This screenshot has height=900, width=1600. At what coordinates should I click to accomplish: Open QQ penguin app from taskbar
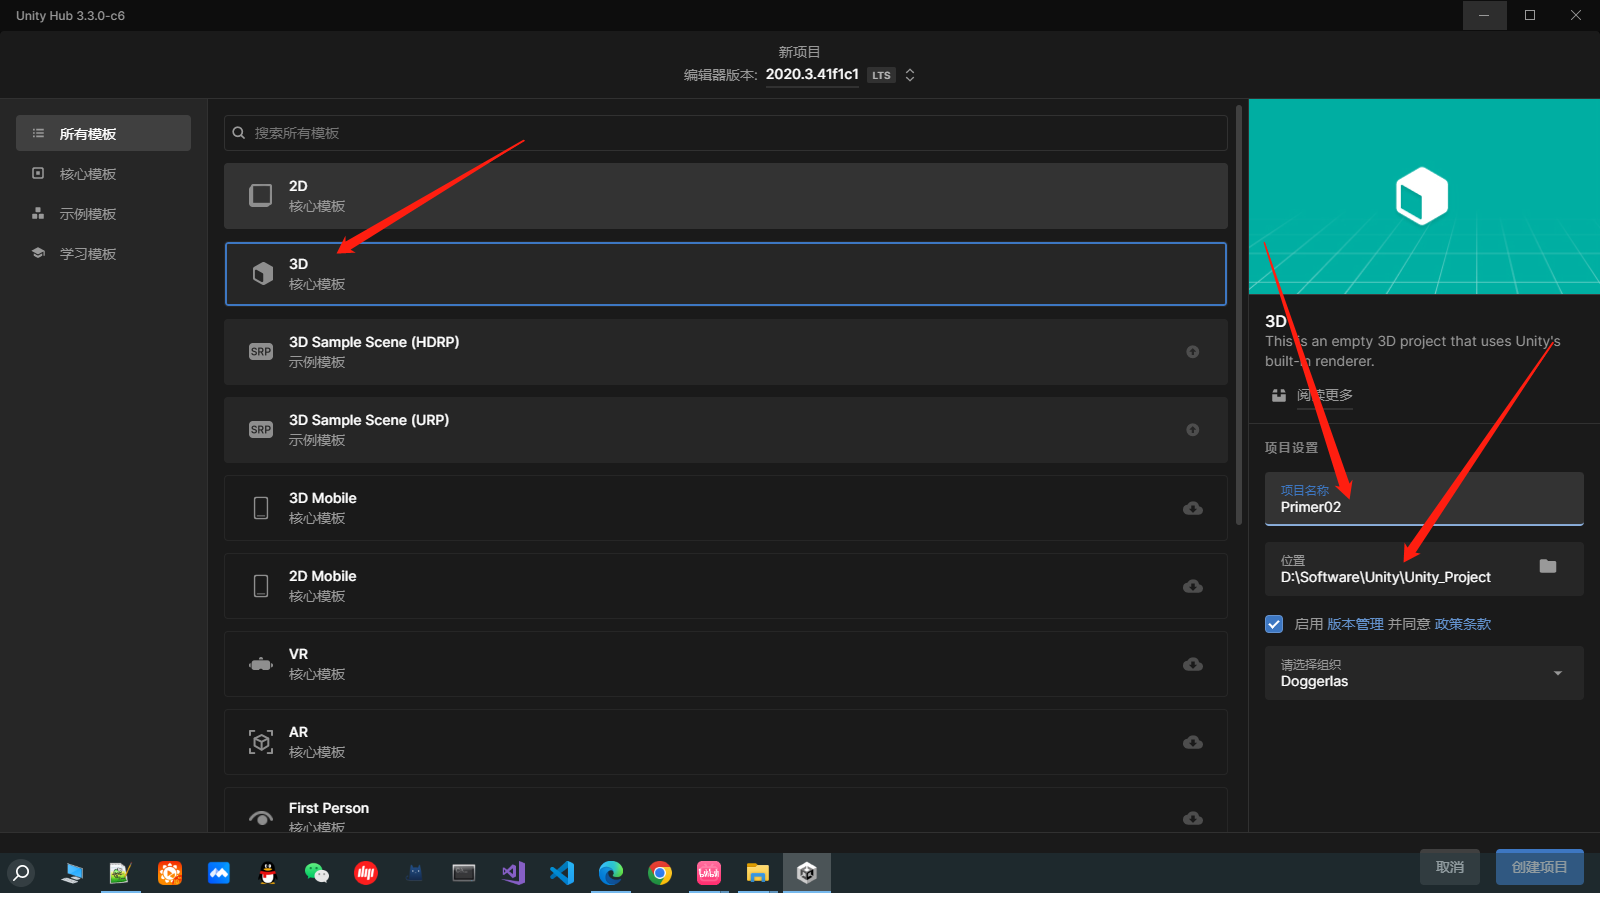268,873
